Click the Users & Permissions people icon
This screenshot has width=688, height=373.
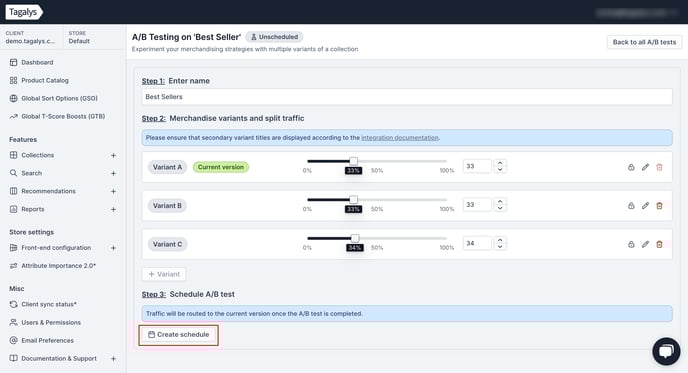[x=14, y=322]
